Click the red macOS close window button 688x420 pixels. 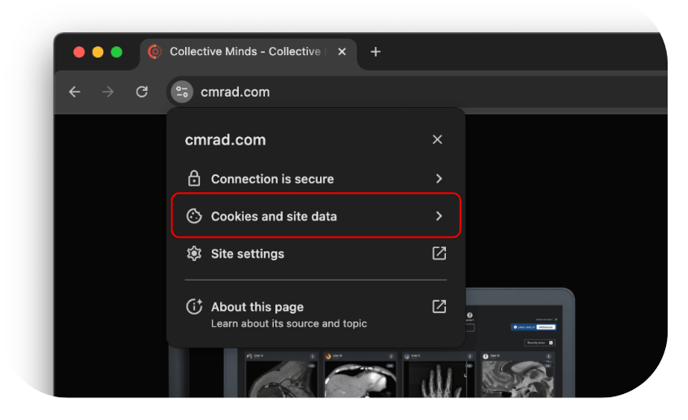point(79,52)
